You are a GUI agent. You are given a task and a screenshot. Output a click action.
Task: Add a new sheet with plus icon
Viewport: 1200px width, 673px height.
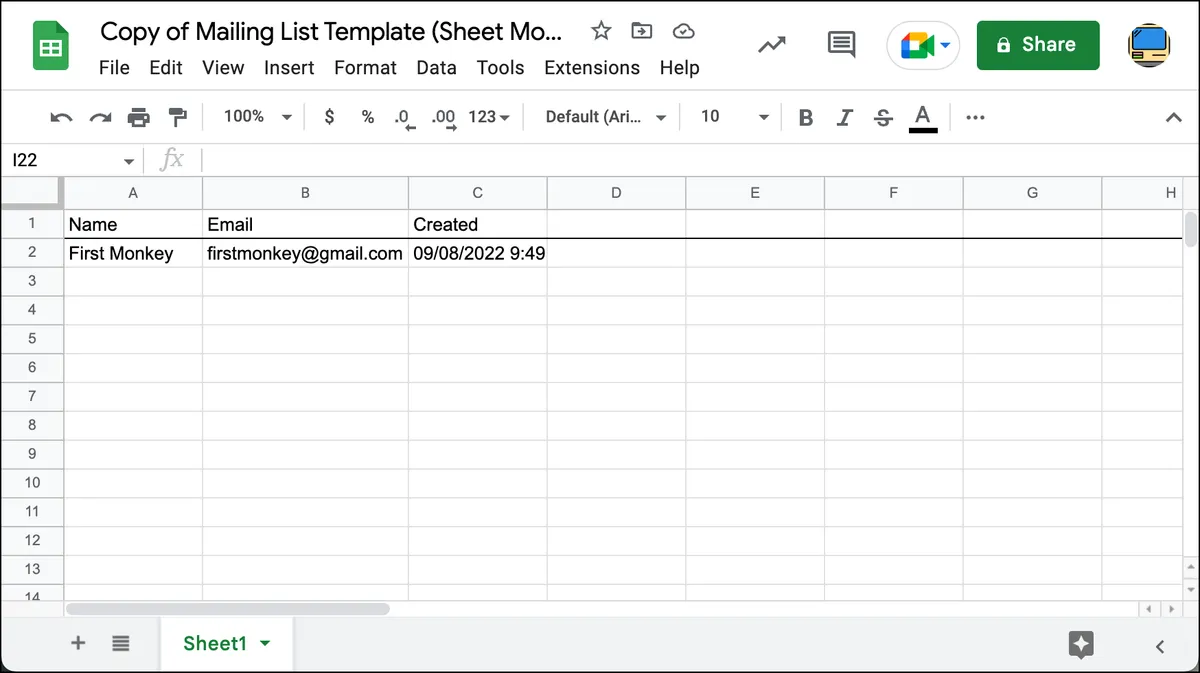click(x=78, y=643)
